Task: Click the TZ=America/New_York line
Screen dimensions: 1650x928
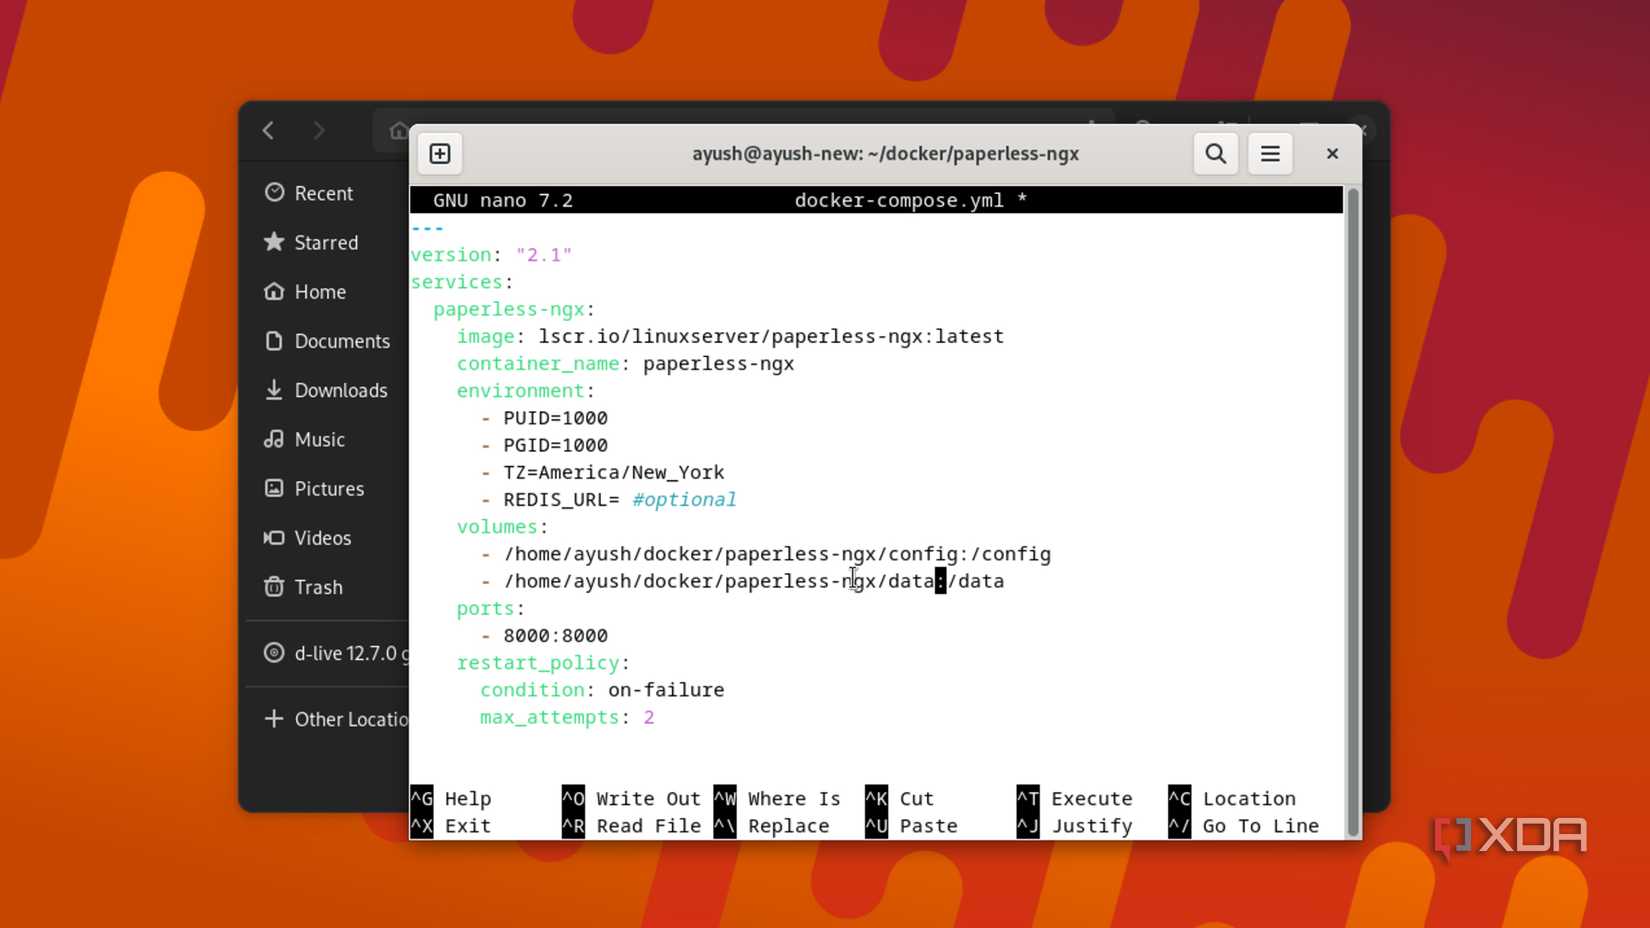Action: coord(602,472)
